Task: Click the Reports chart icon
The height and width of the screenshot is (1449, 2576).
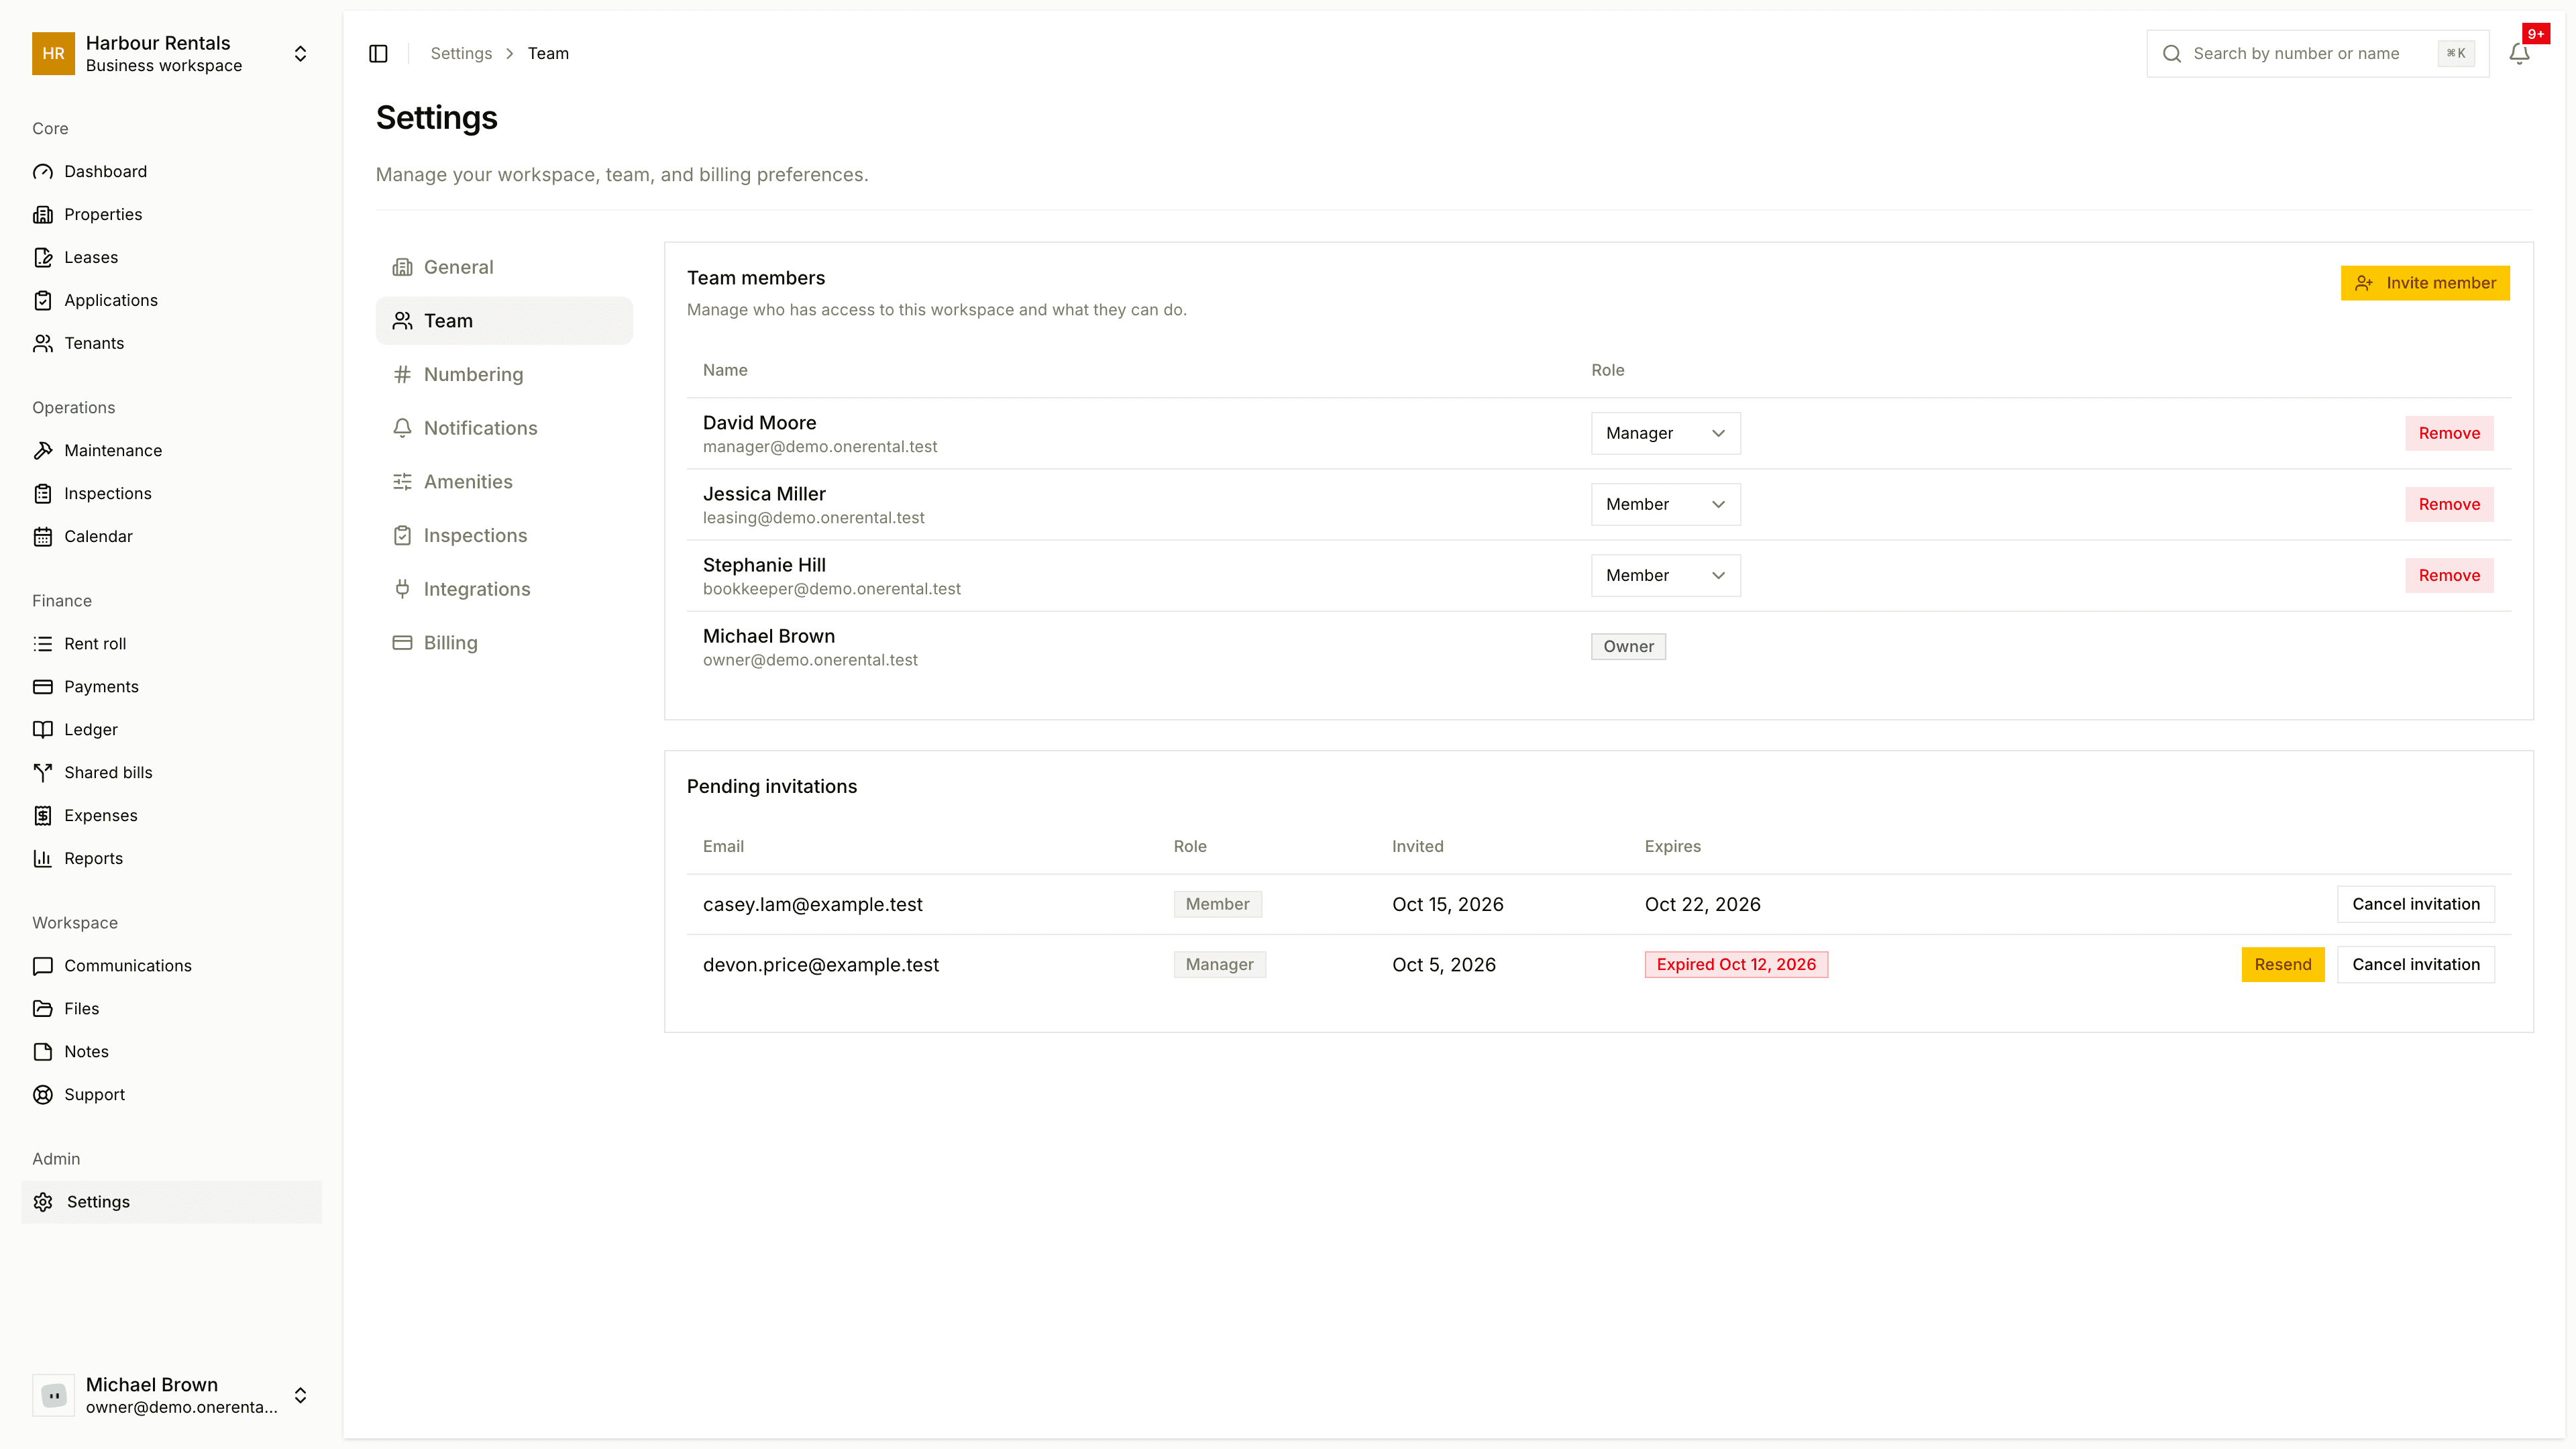Action: click(x=43, y=858)
